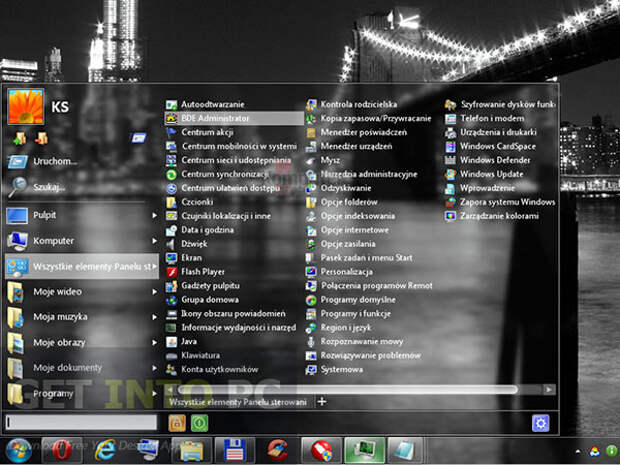Open Grupa domowa item

pos(202,300)
